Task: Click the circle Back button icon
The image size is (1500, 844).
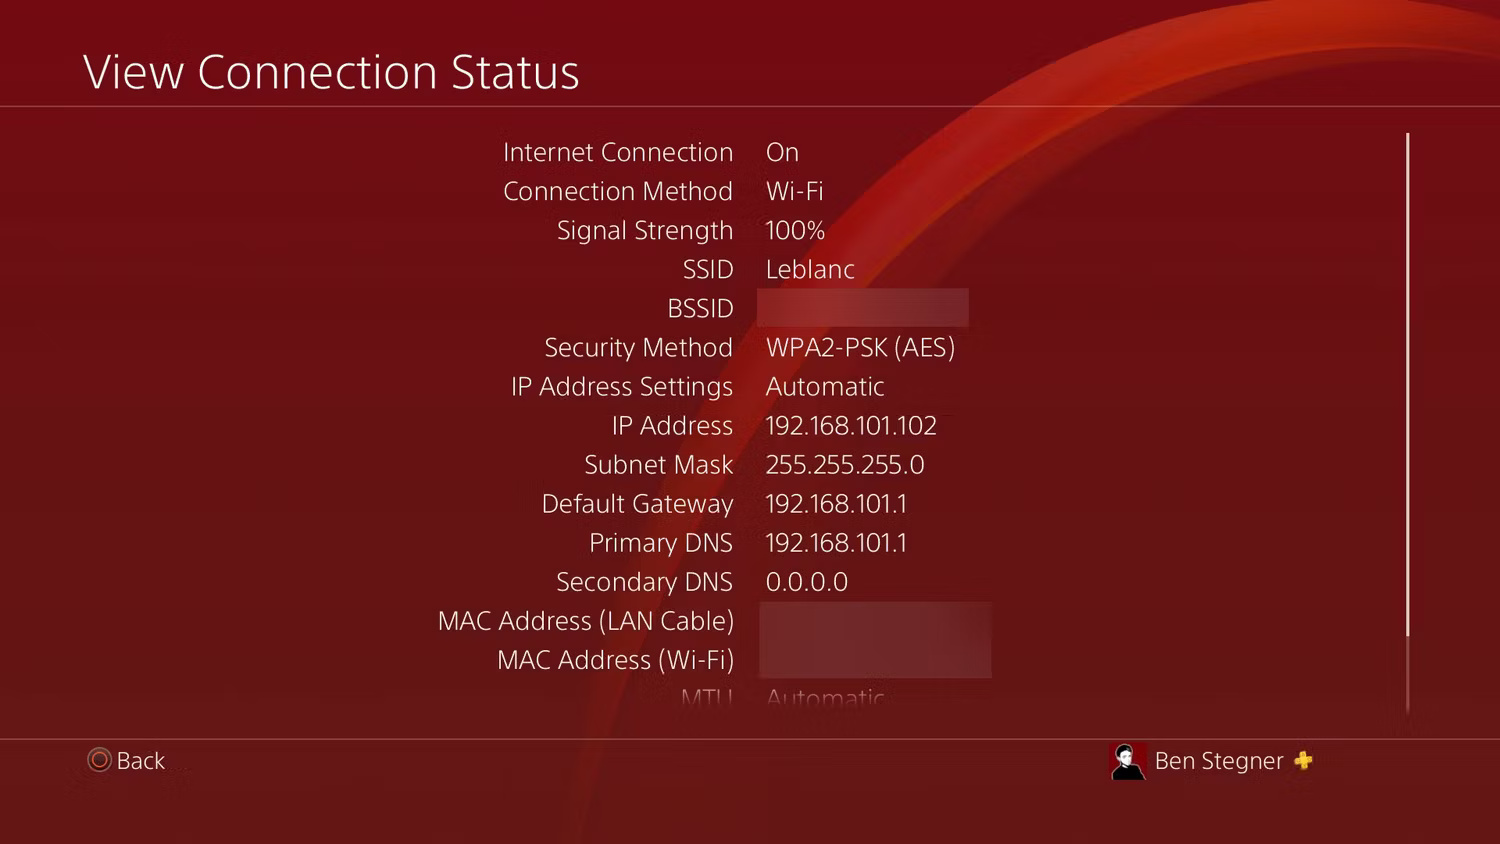Action: point(99,760)
